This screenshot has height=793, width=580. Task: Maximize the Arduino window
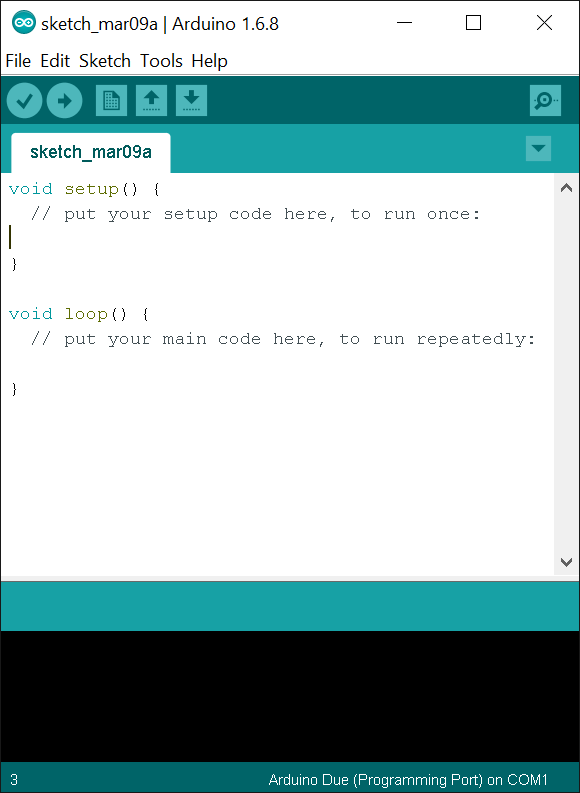coord(473,23)
